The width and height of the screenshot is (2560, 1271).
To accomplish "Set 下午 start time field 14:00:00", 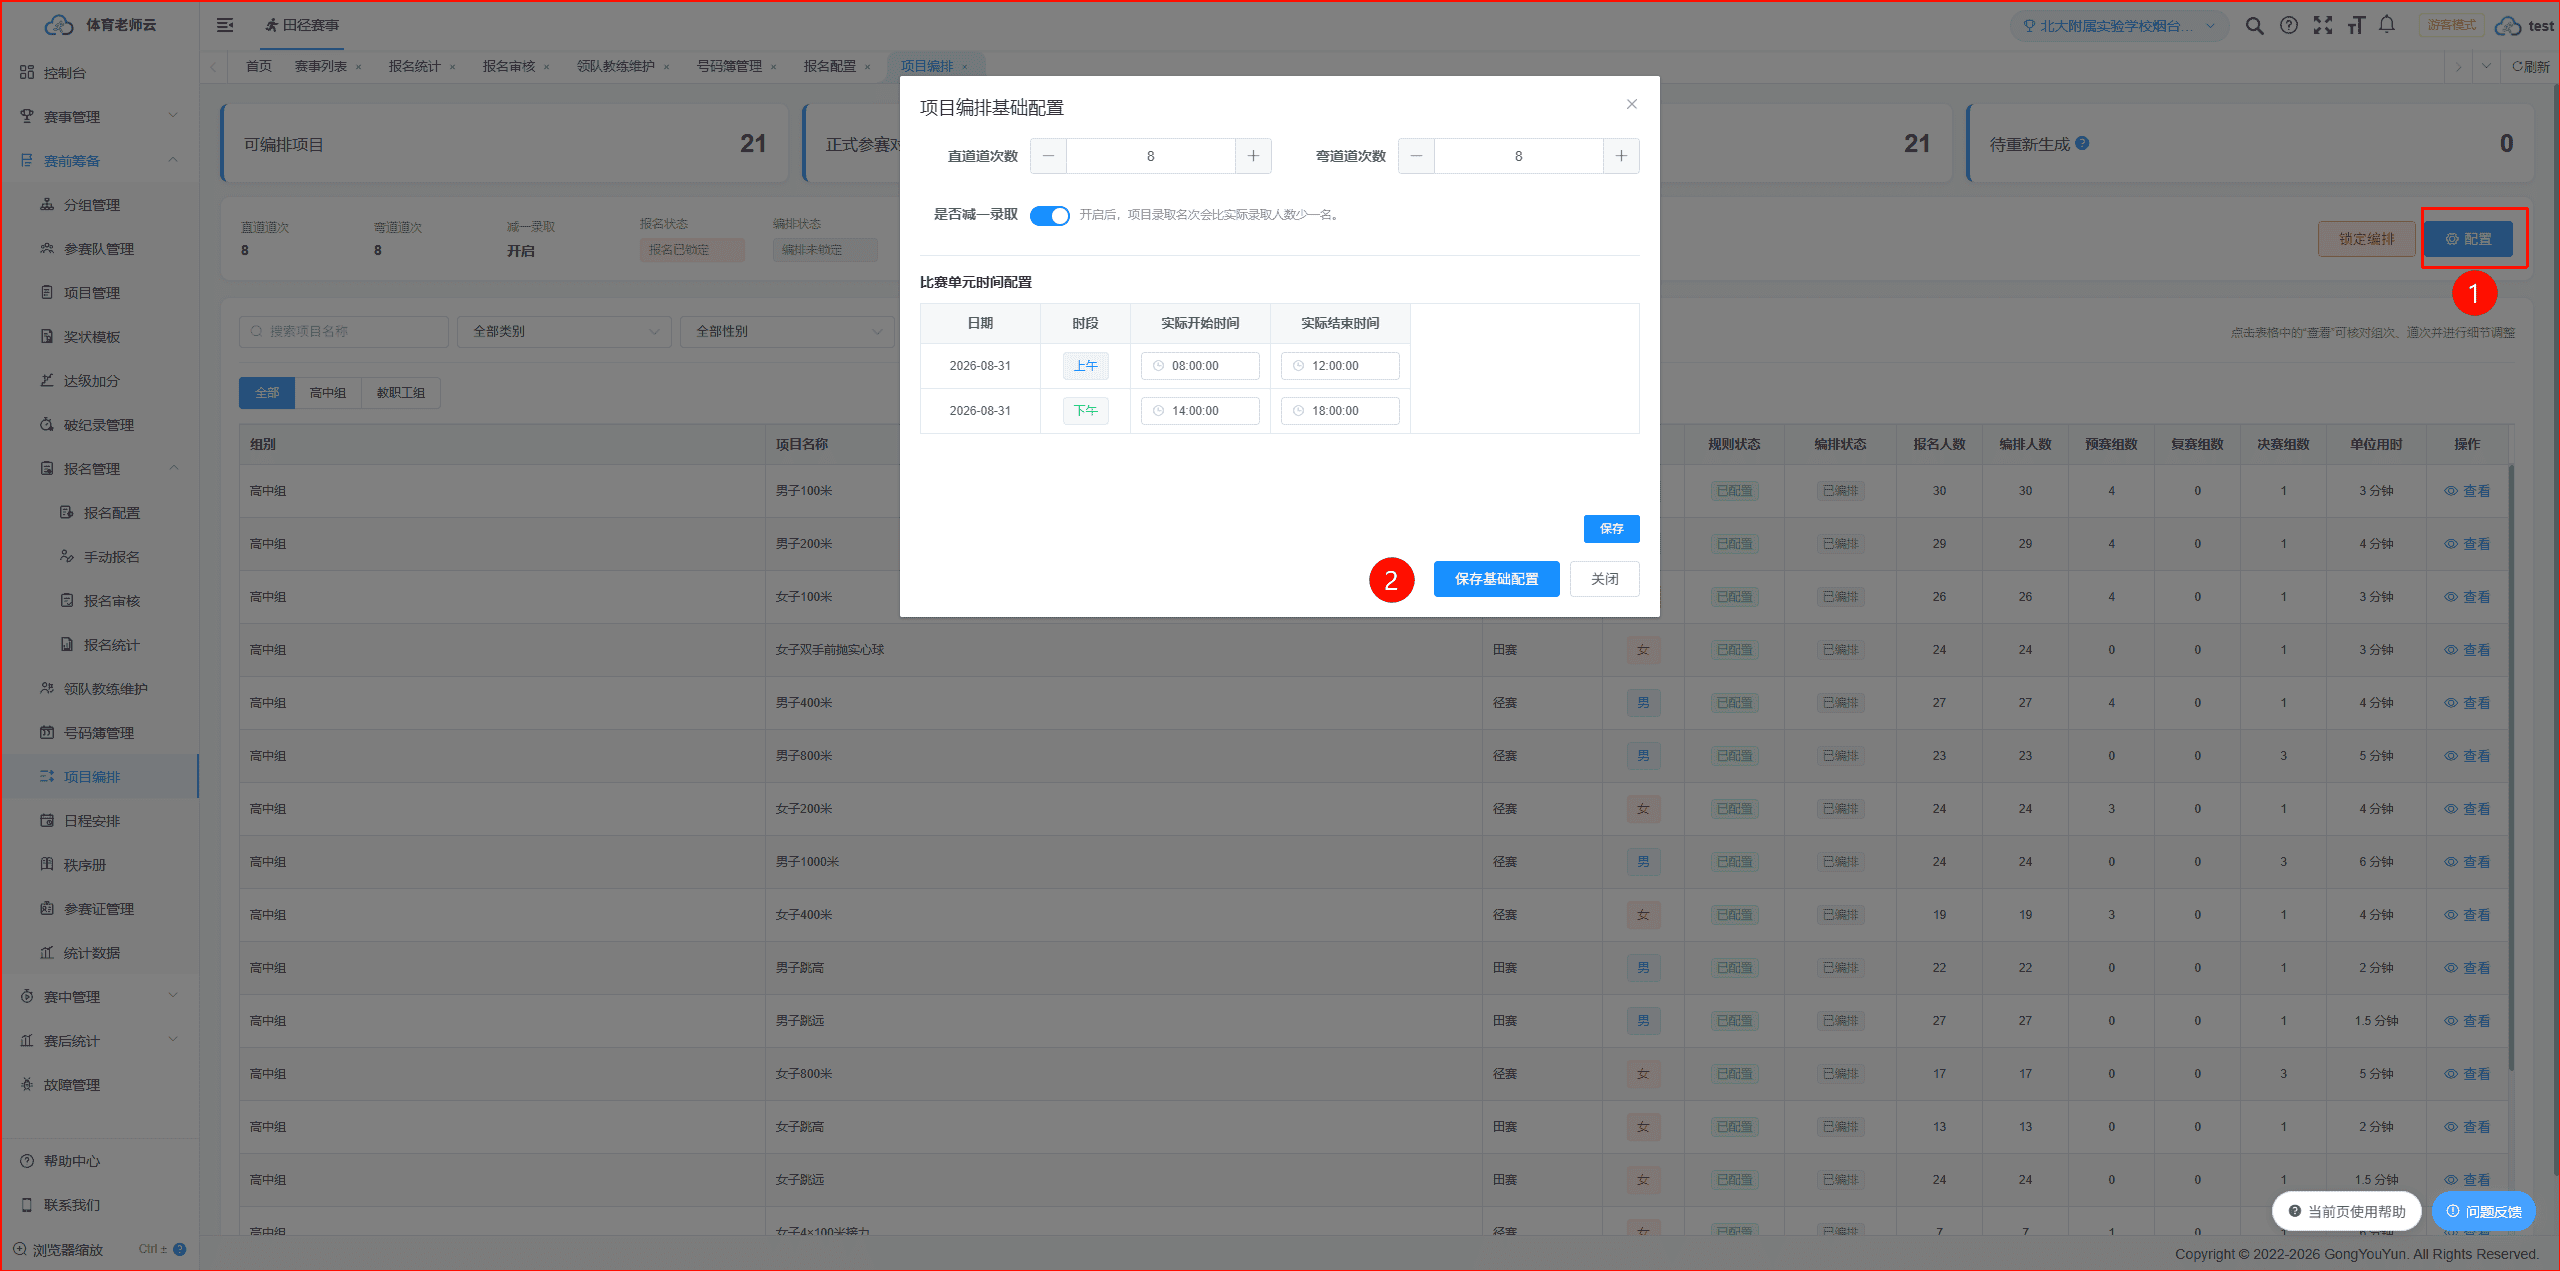I will tap(1200, 411).
